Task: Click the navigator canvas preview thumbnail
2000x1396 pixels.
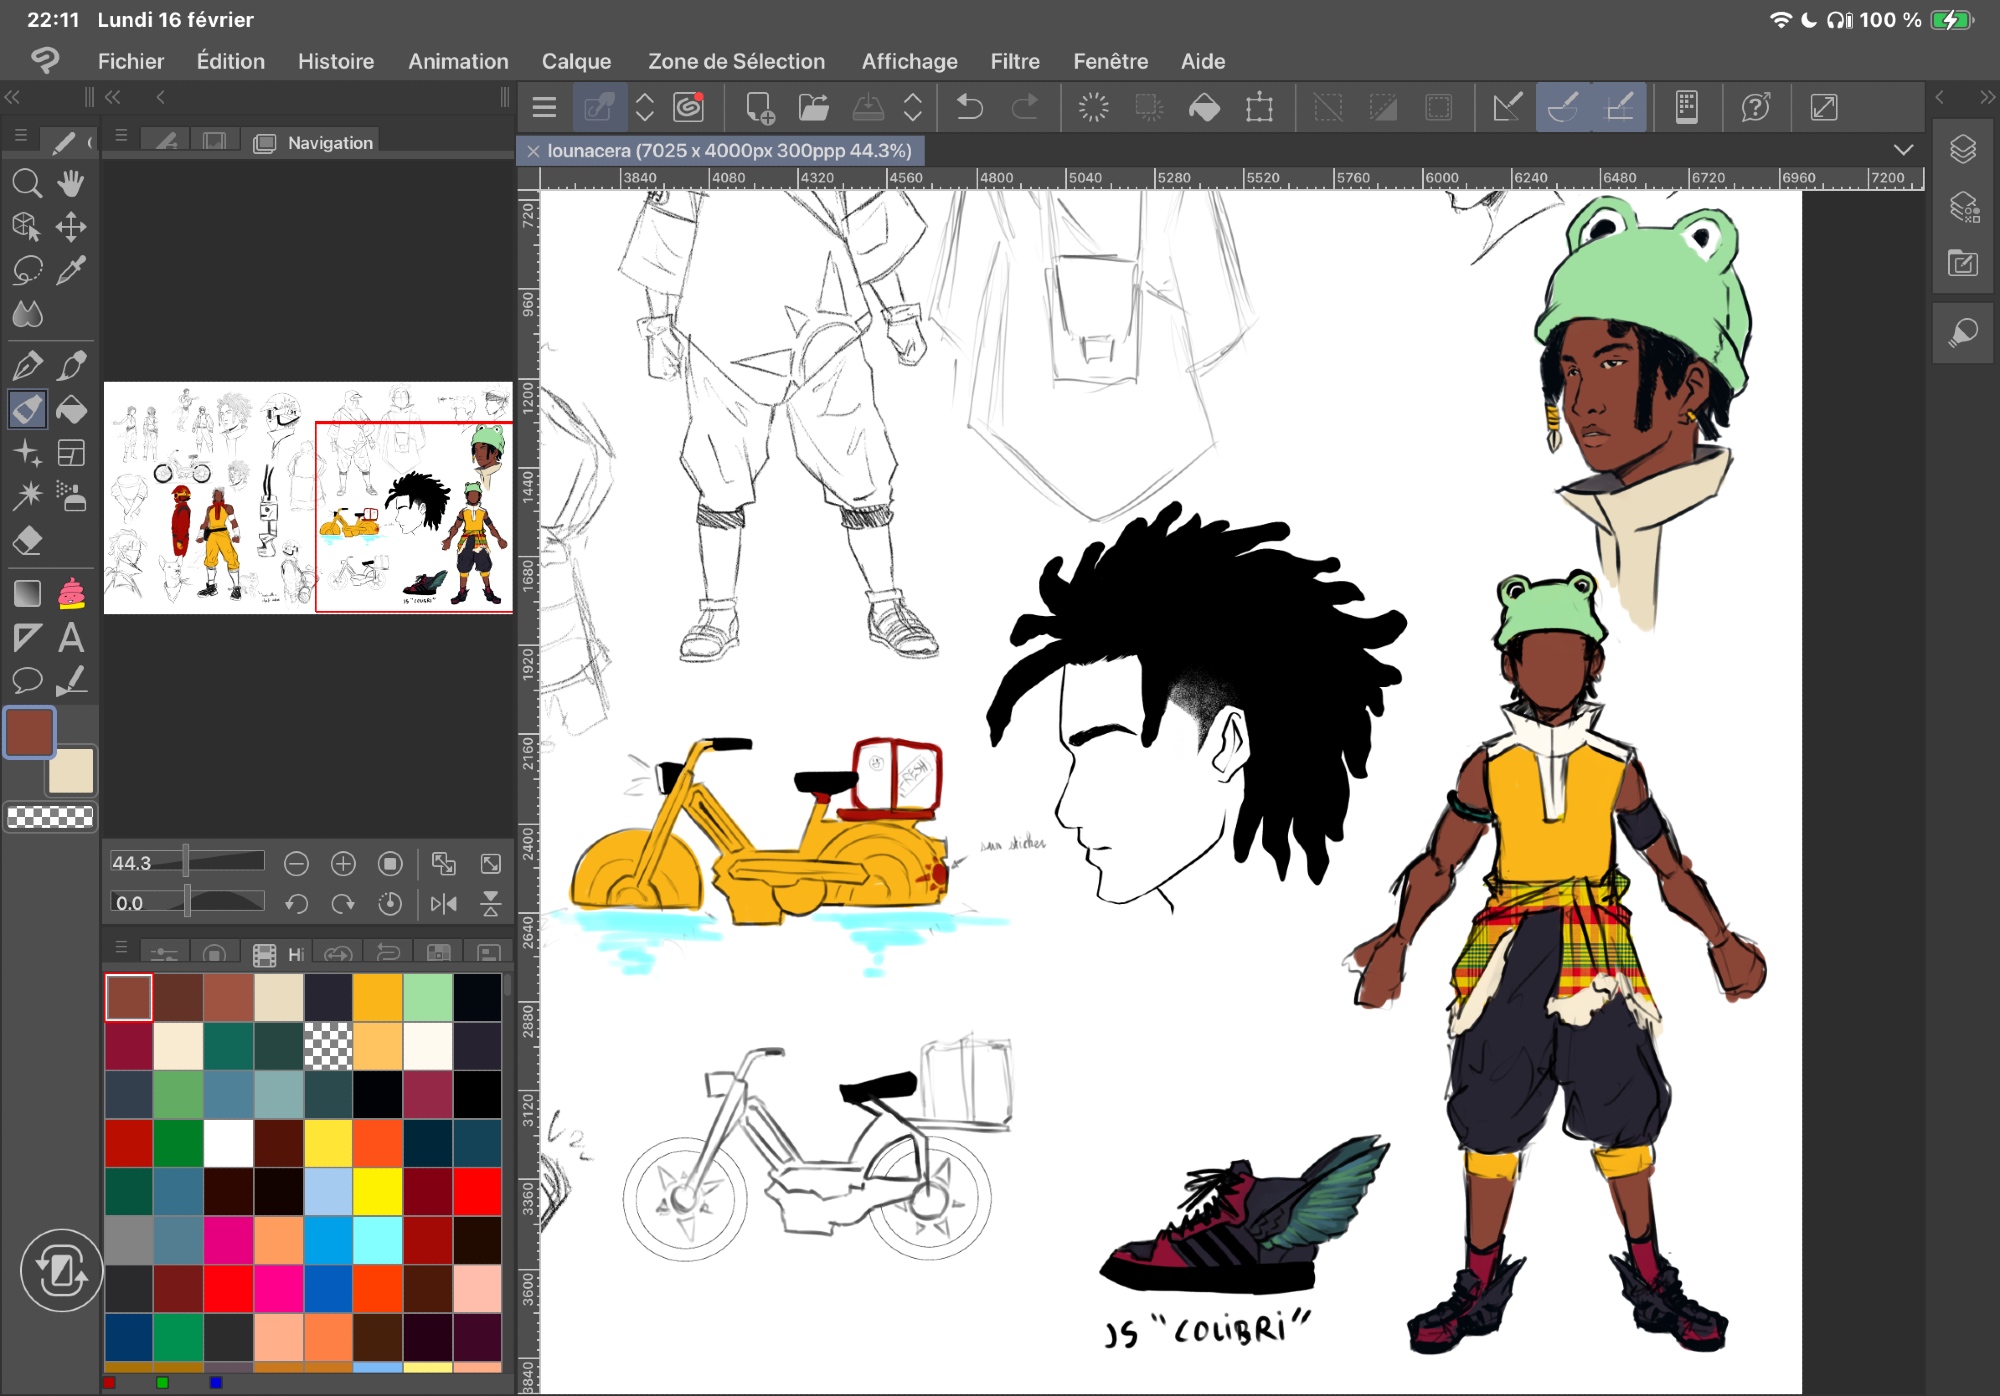Action: [x=308, y=497]
